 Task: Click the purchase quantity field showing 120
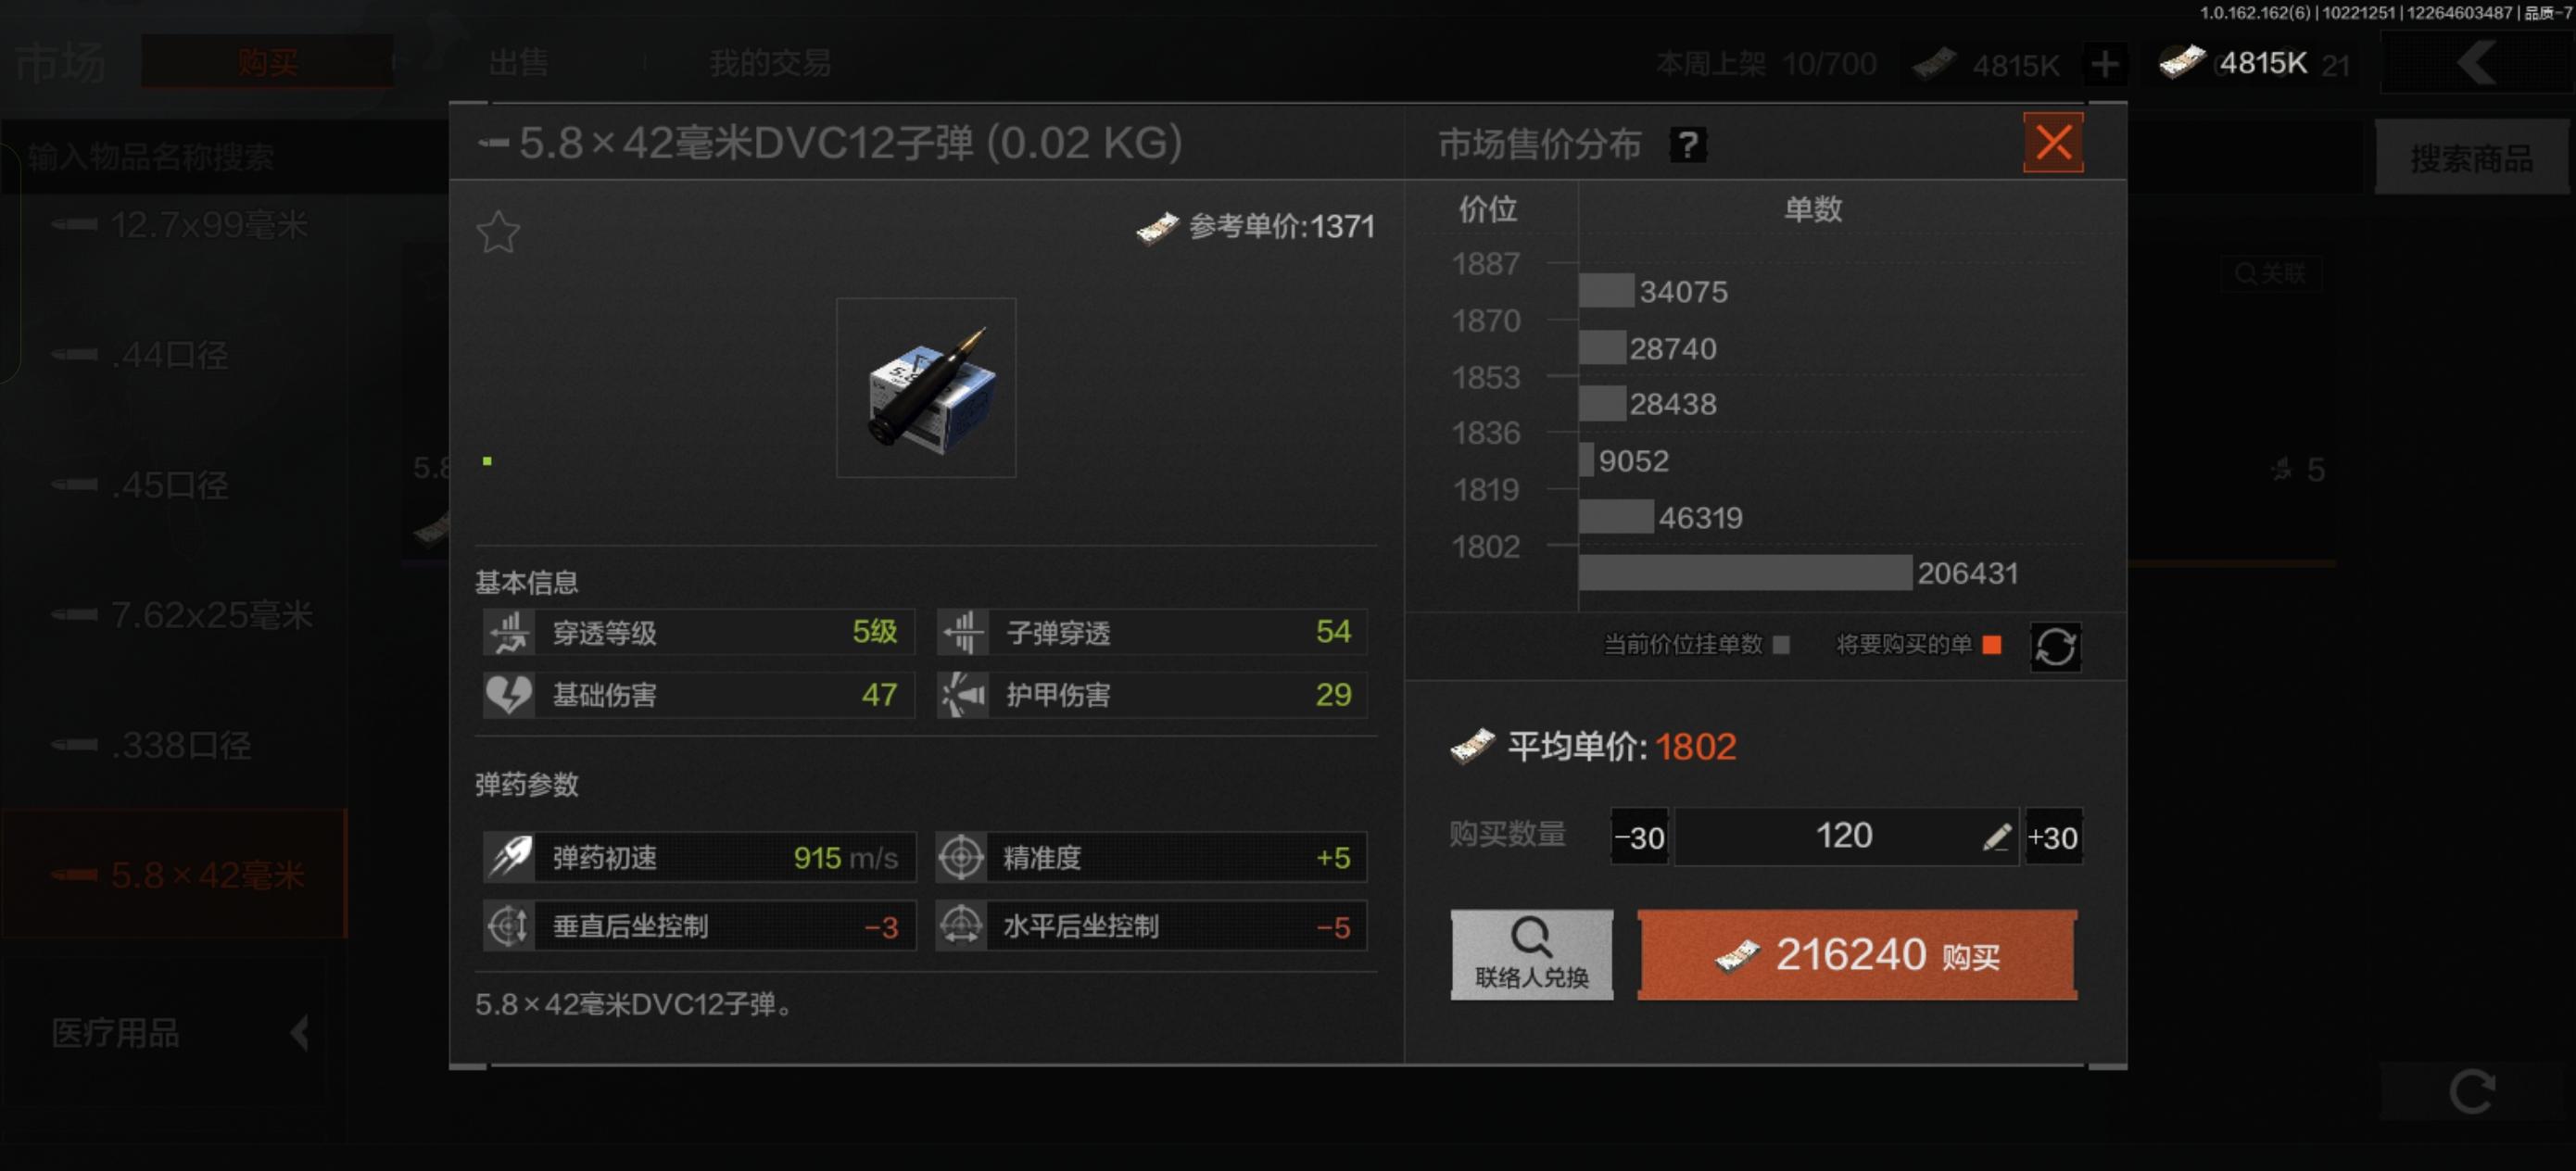click(1845, 836)
